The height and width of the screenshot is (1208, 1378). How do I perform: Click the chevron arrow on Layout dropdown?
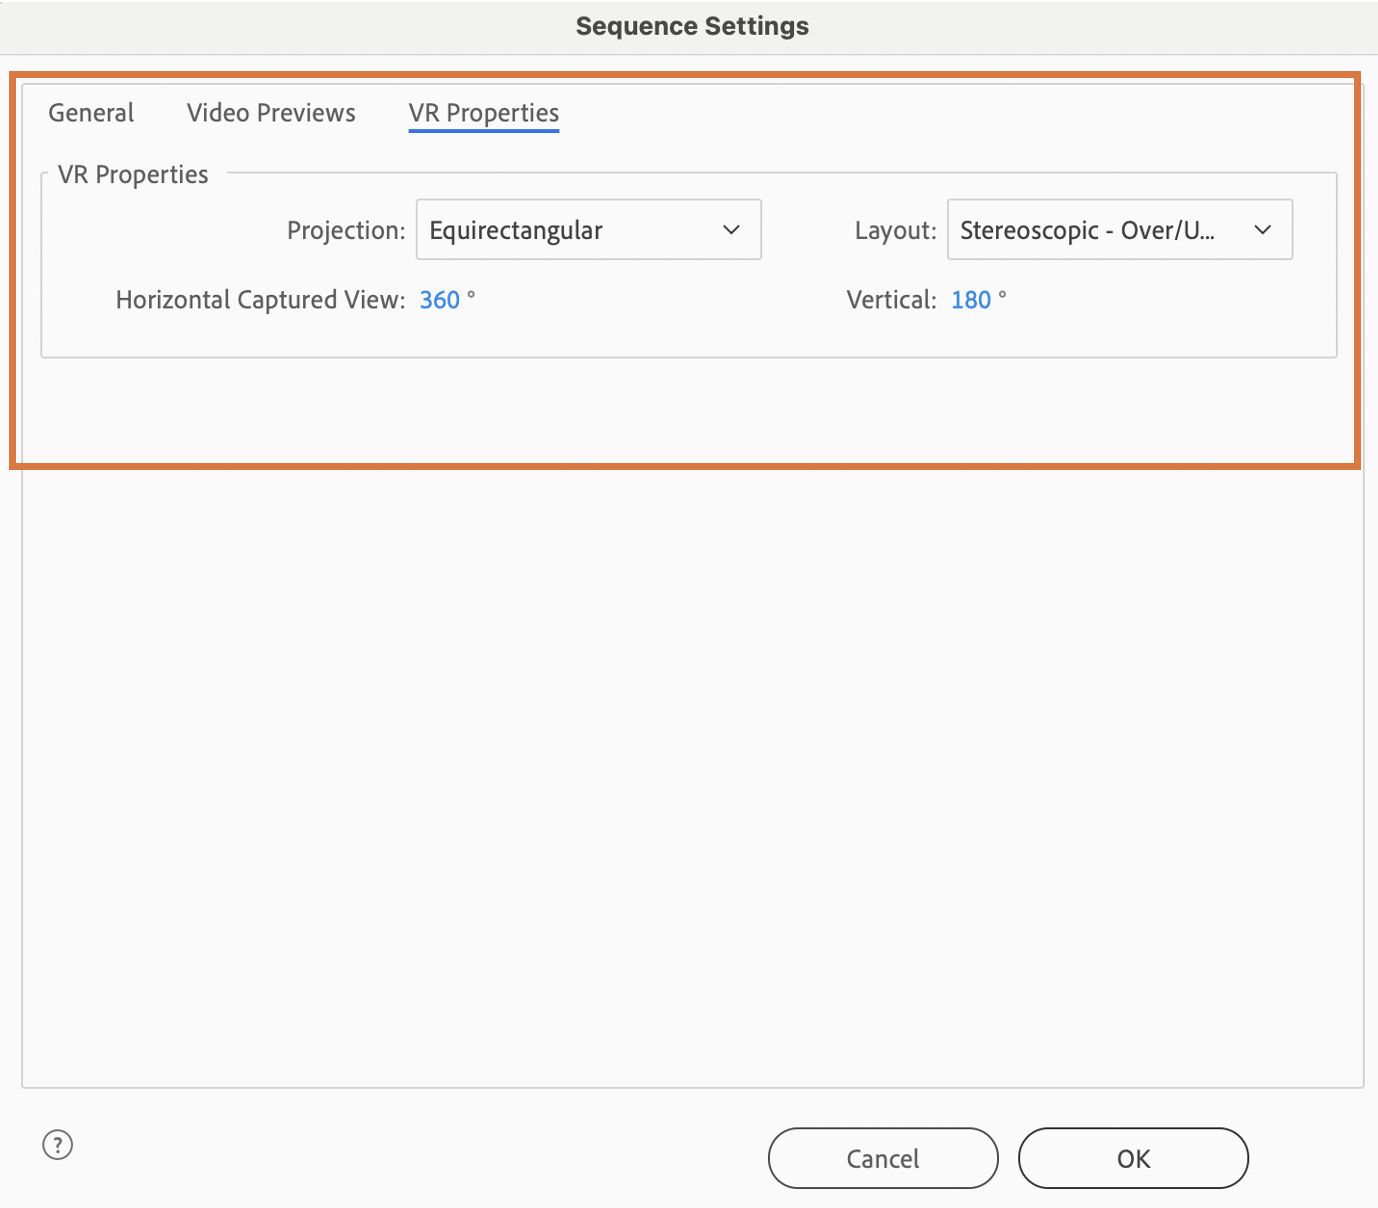click(1262, 230)
